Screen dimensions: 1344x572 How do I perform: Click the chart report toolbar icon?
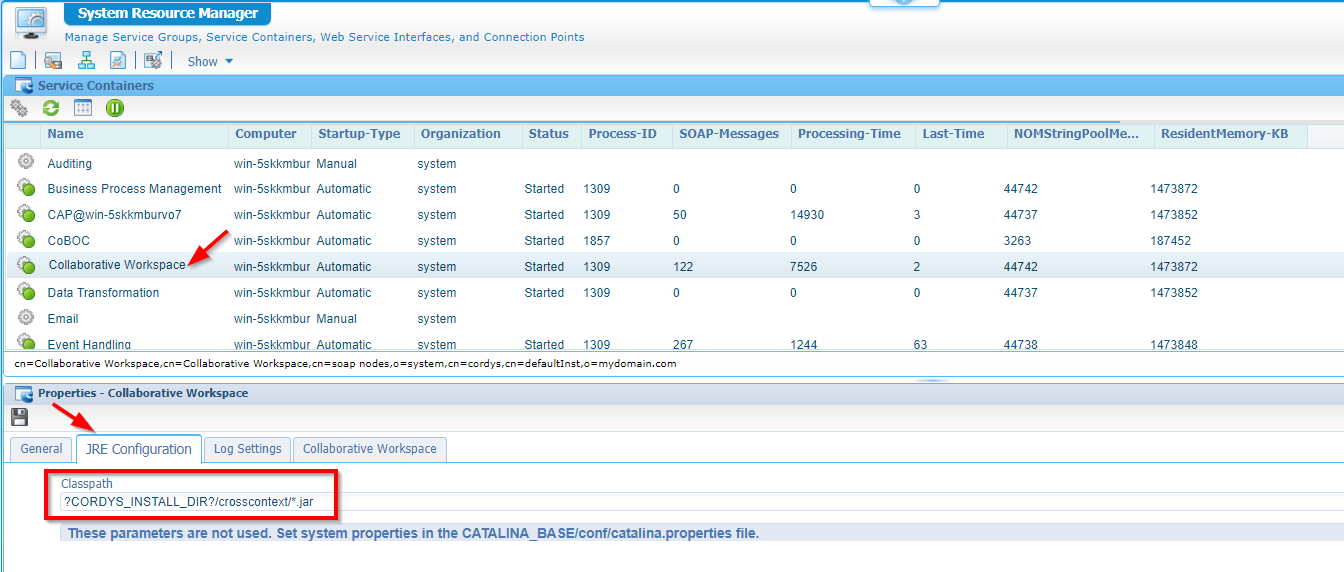tap(118, 61)
